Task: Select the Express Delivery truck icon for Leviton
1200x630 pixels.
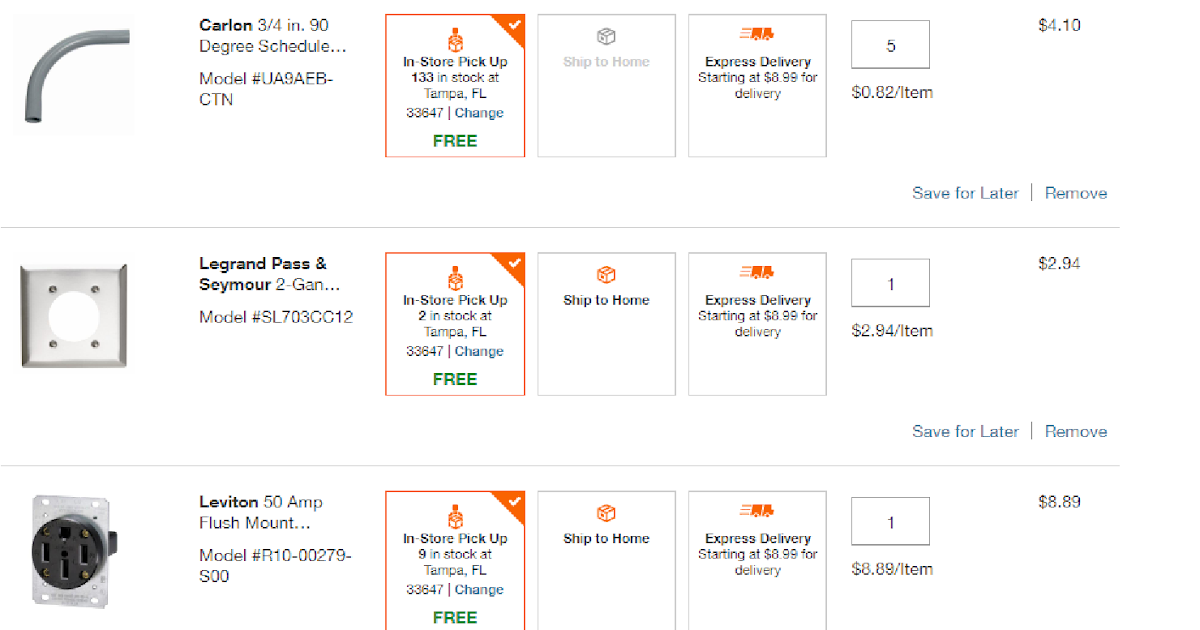Action: pyautogui.click(x=757, y=511)
